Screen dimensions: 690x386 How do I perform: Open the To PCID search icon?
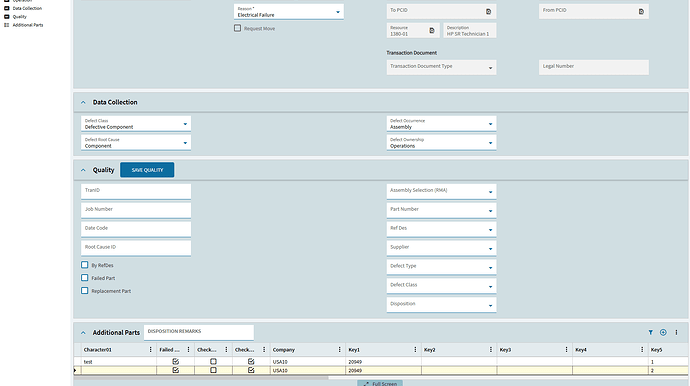[x=488, y=12]
